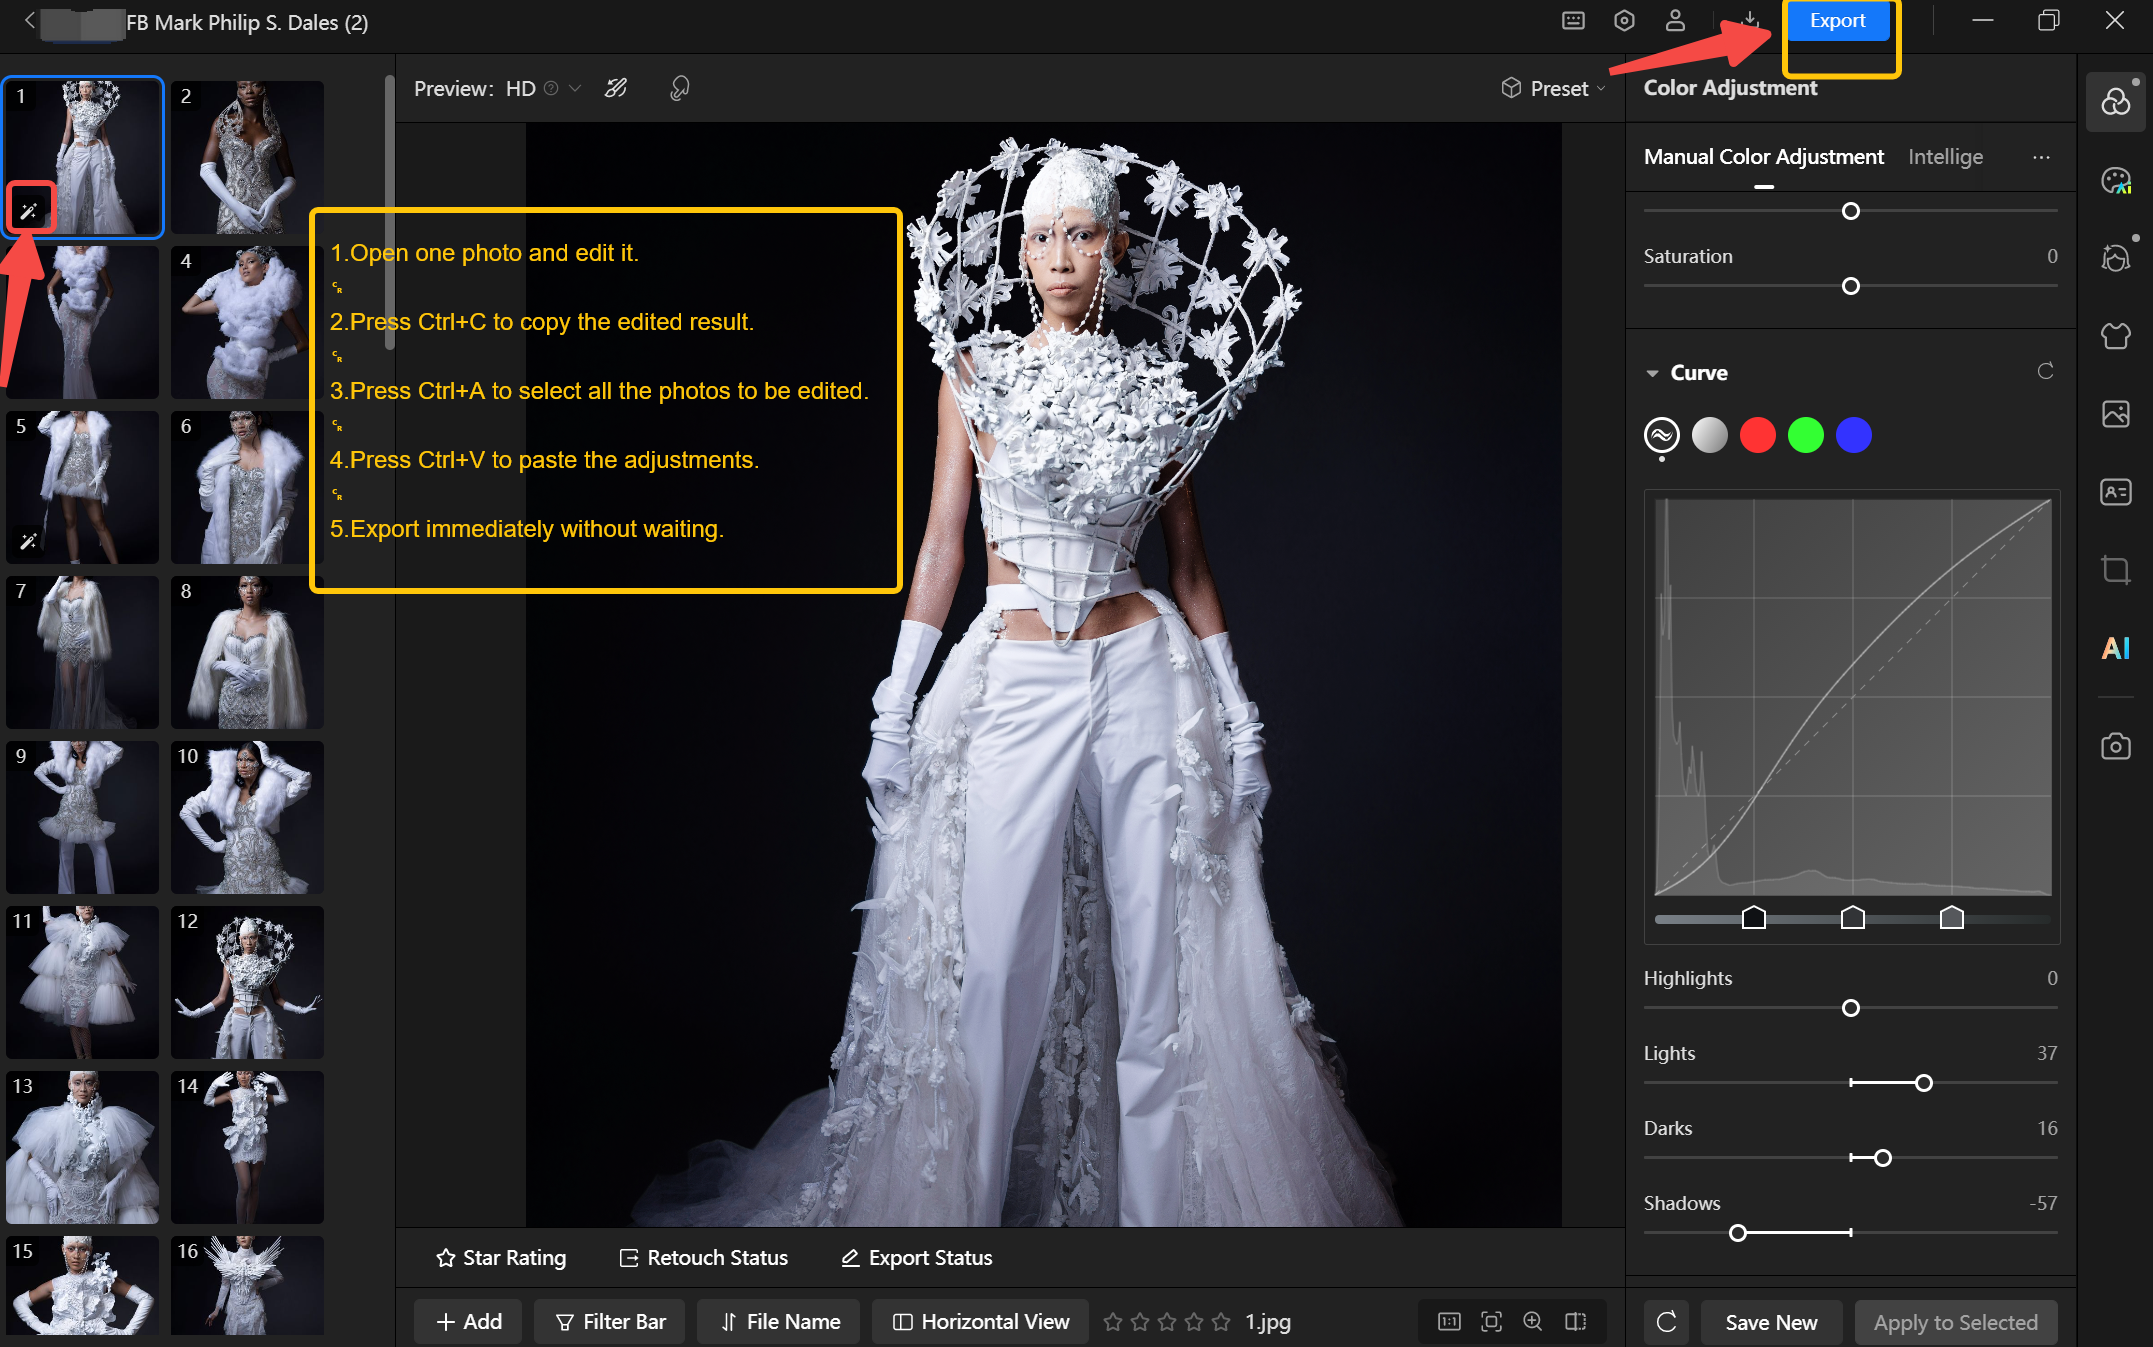Select the green curve channel
This screenshot has height=1347, width=2153.
(x=1805, y=435)
